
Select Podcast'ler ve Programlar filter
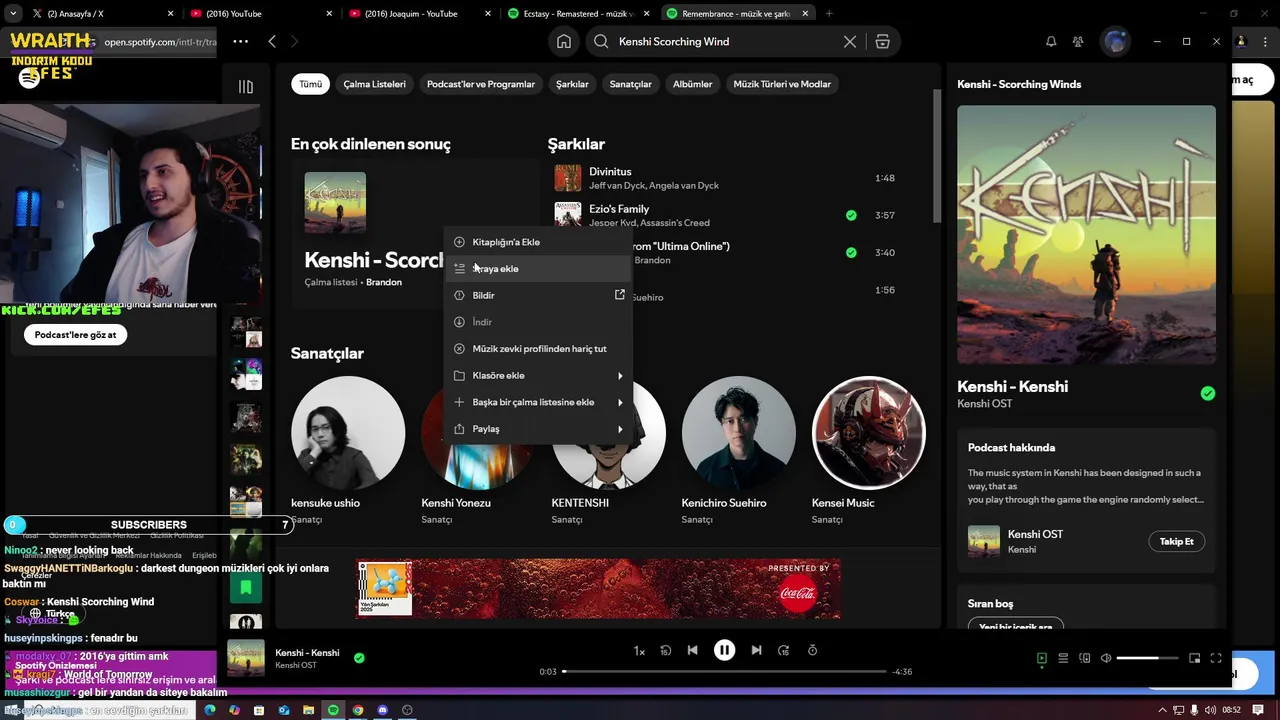[481, 84]
